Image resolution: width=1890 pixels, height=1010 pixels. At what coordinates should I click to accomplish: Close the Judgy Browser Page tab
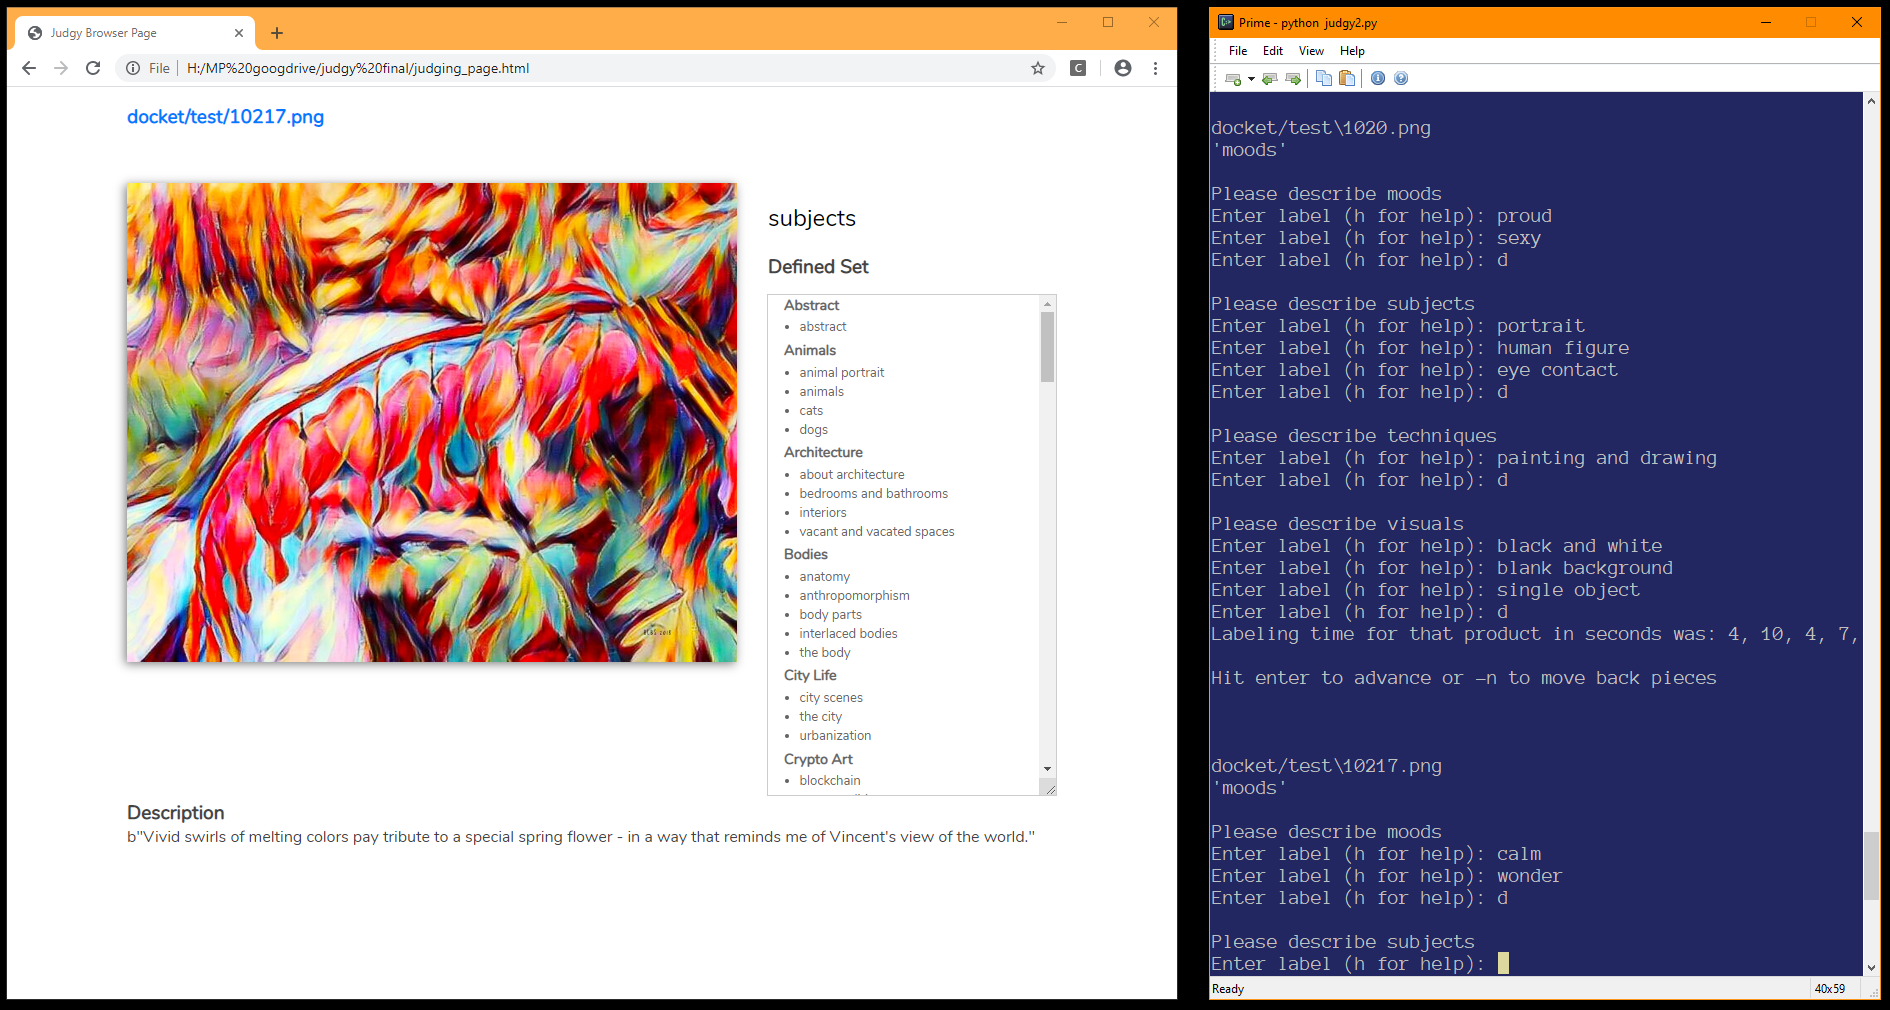[239, 33]
